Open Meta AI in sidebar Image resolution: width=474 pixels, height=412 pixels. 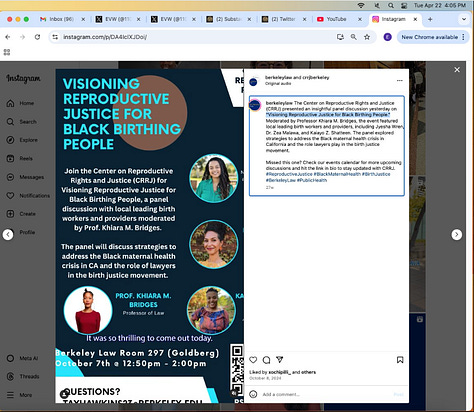pos(22,358)
